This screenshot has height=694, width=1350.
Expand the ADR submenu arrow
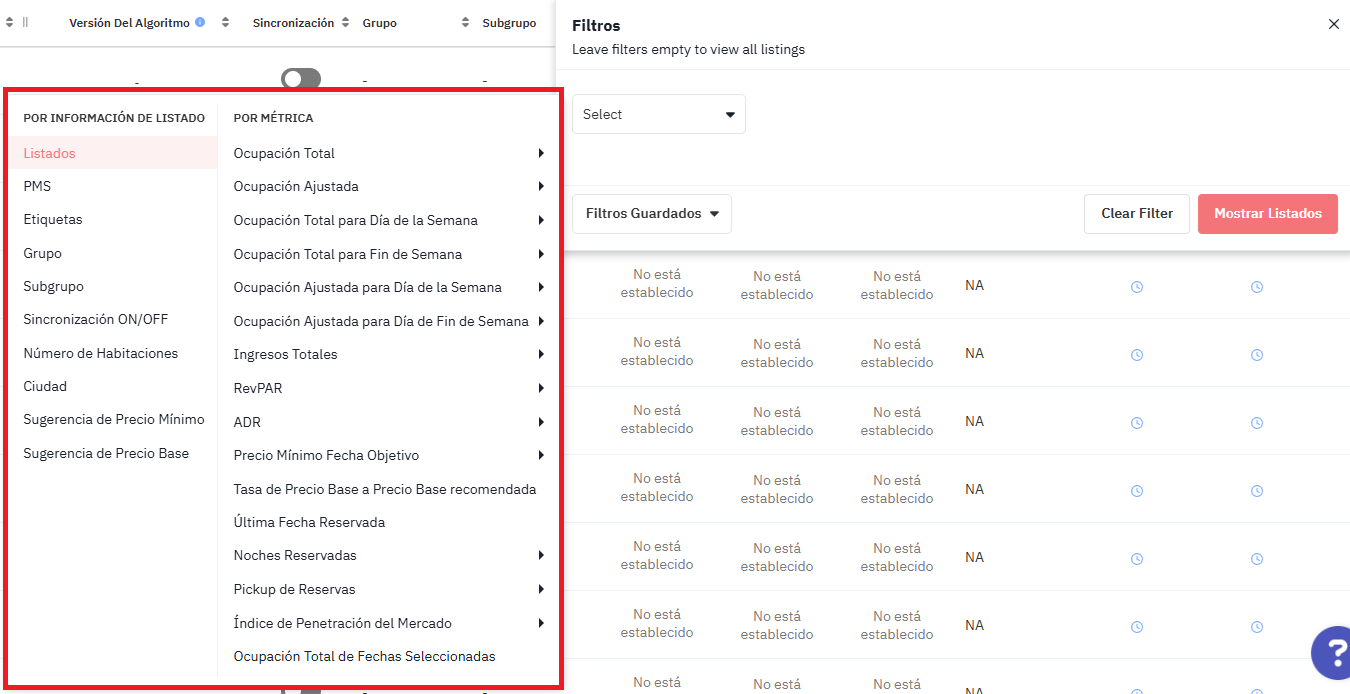pos(540,422)
